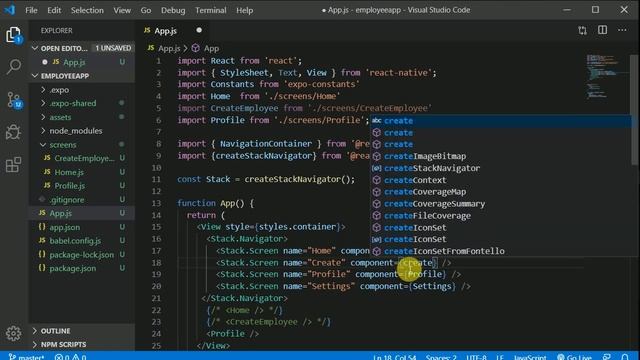
Task: Open the Edit menu
Action: click(54, 10)
